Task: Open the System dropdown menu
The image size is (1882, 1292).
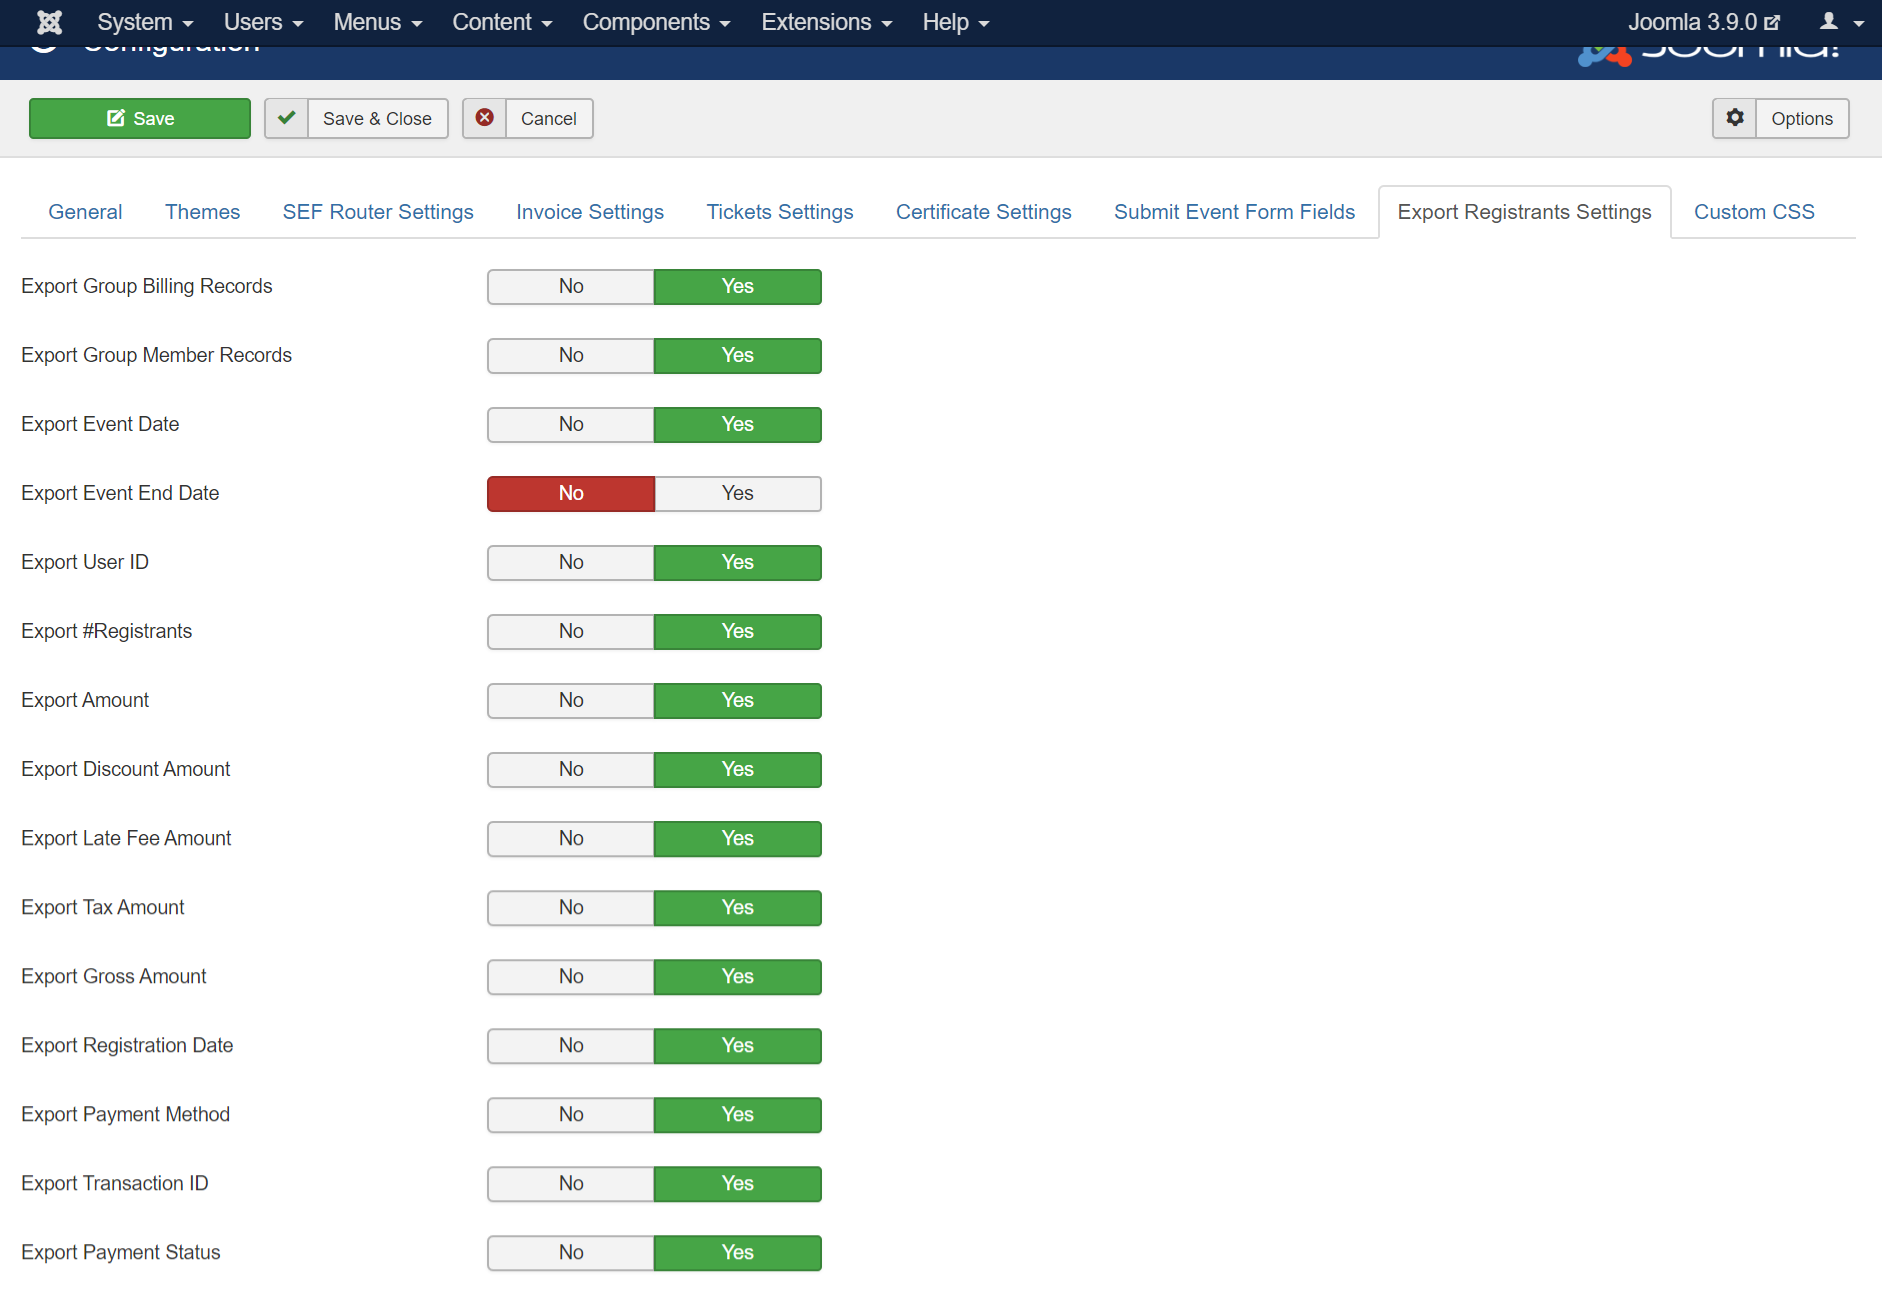Action: 145,22
